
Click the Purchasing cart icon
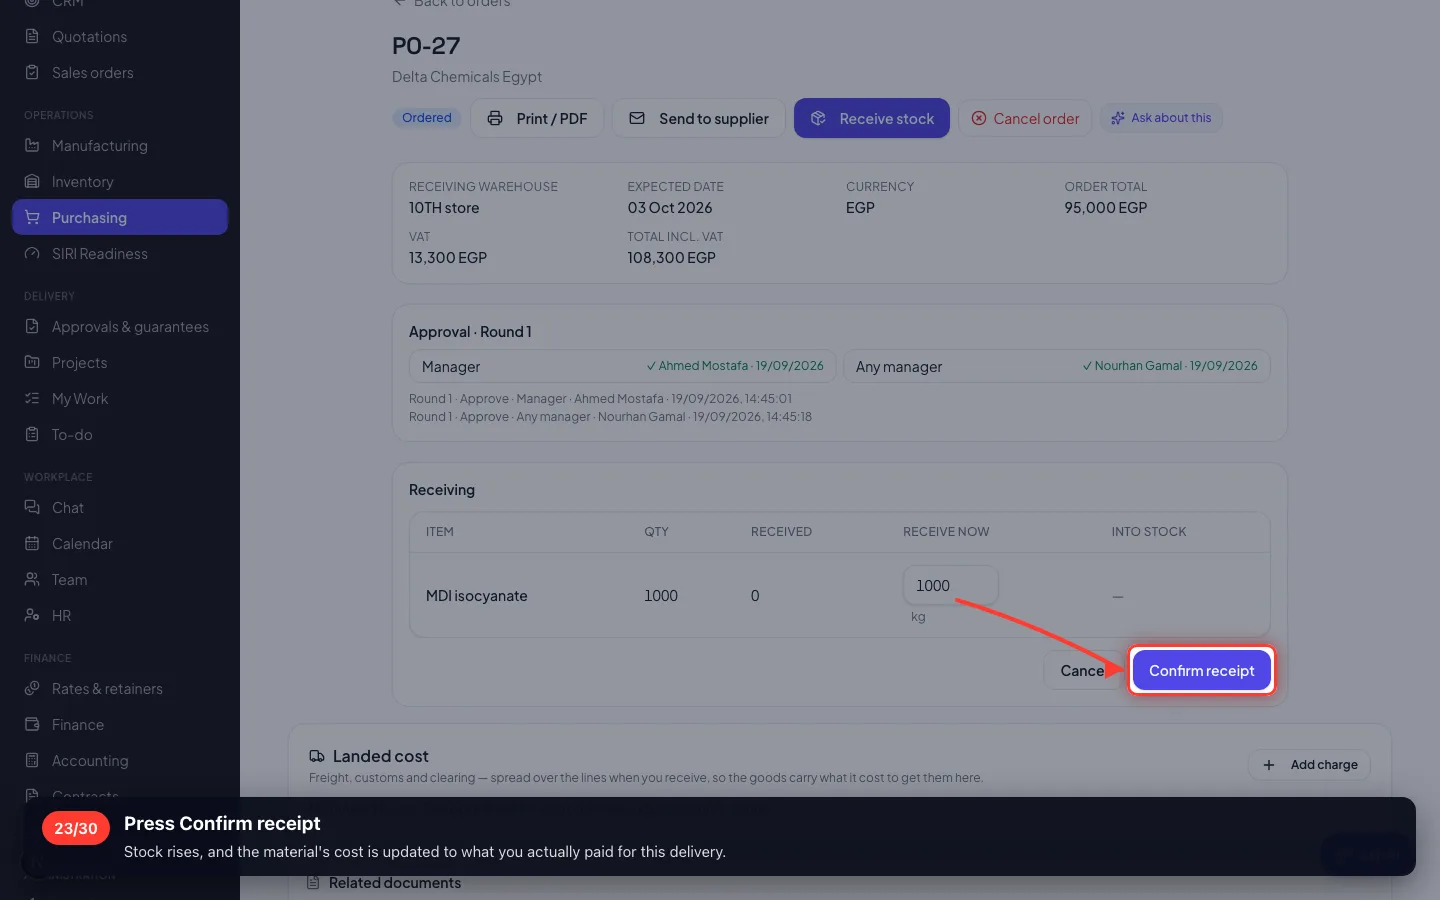click(32, 218)
